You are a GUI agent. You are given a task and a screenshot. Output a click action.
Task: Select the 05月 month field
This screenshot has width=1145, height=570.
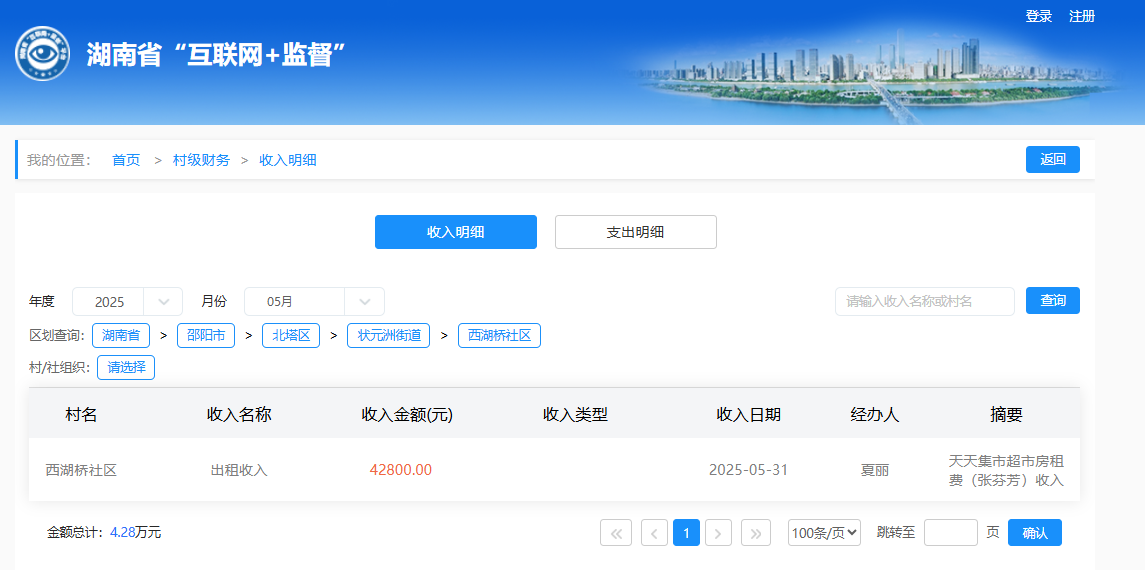[294, 301]
